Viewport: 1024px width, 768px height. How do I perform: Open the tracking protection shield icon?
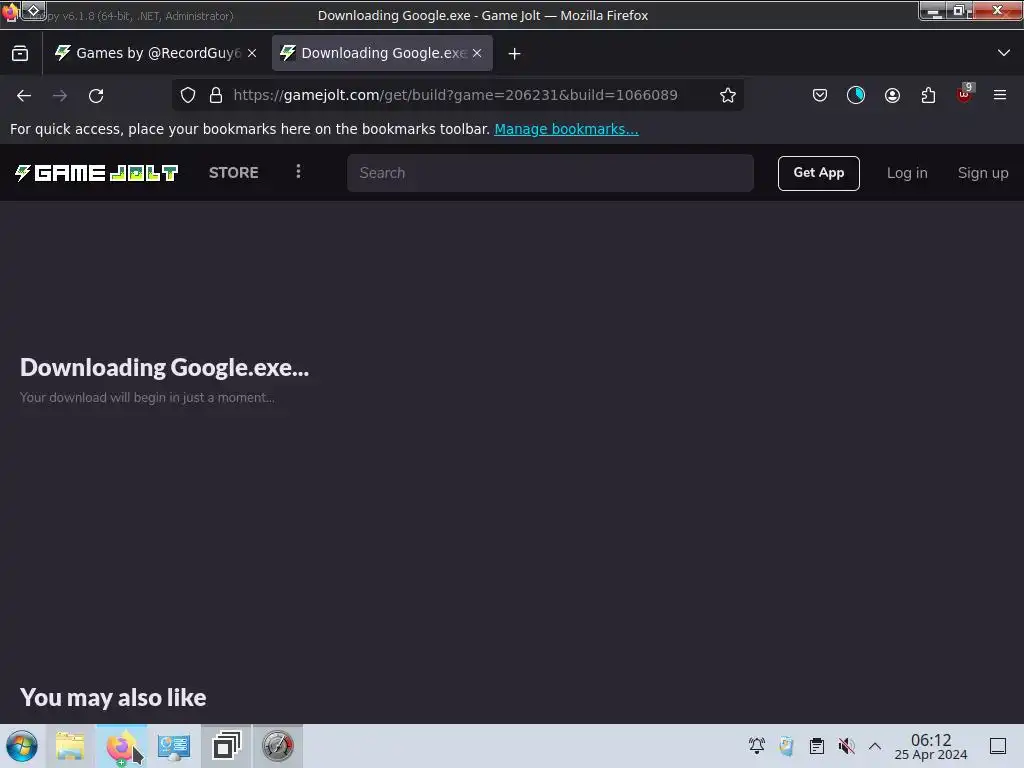(188, 95)
